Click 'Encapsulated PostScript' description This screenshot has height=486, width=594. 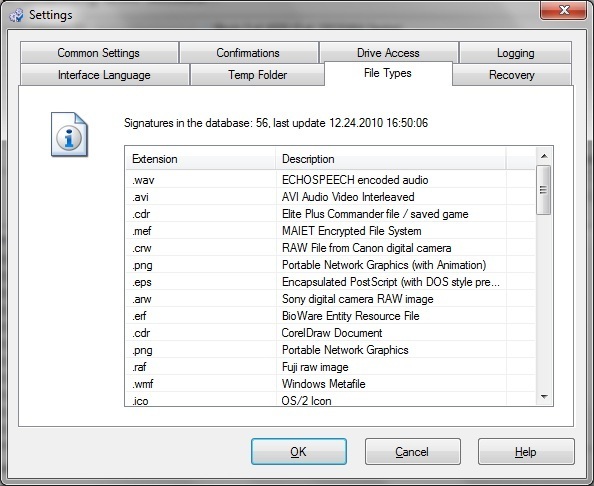click(391, 282)
